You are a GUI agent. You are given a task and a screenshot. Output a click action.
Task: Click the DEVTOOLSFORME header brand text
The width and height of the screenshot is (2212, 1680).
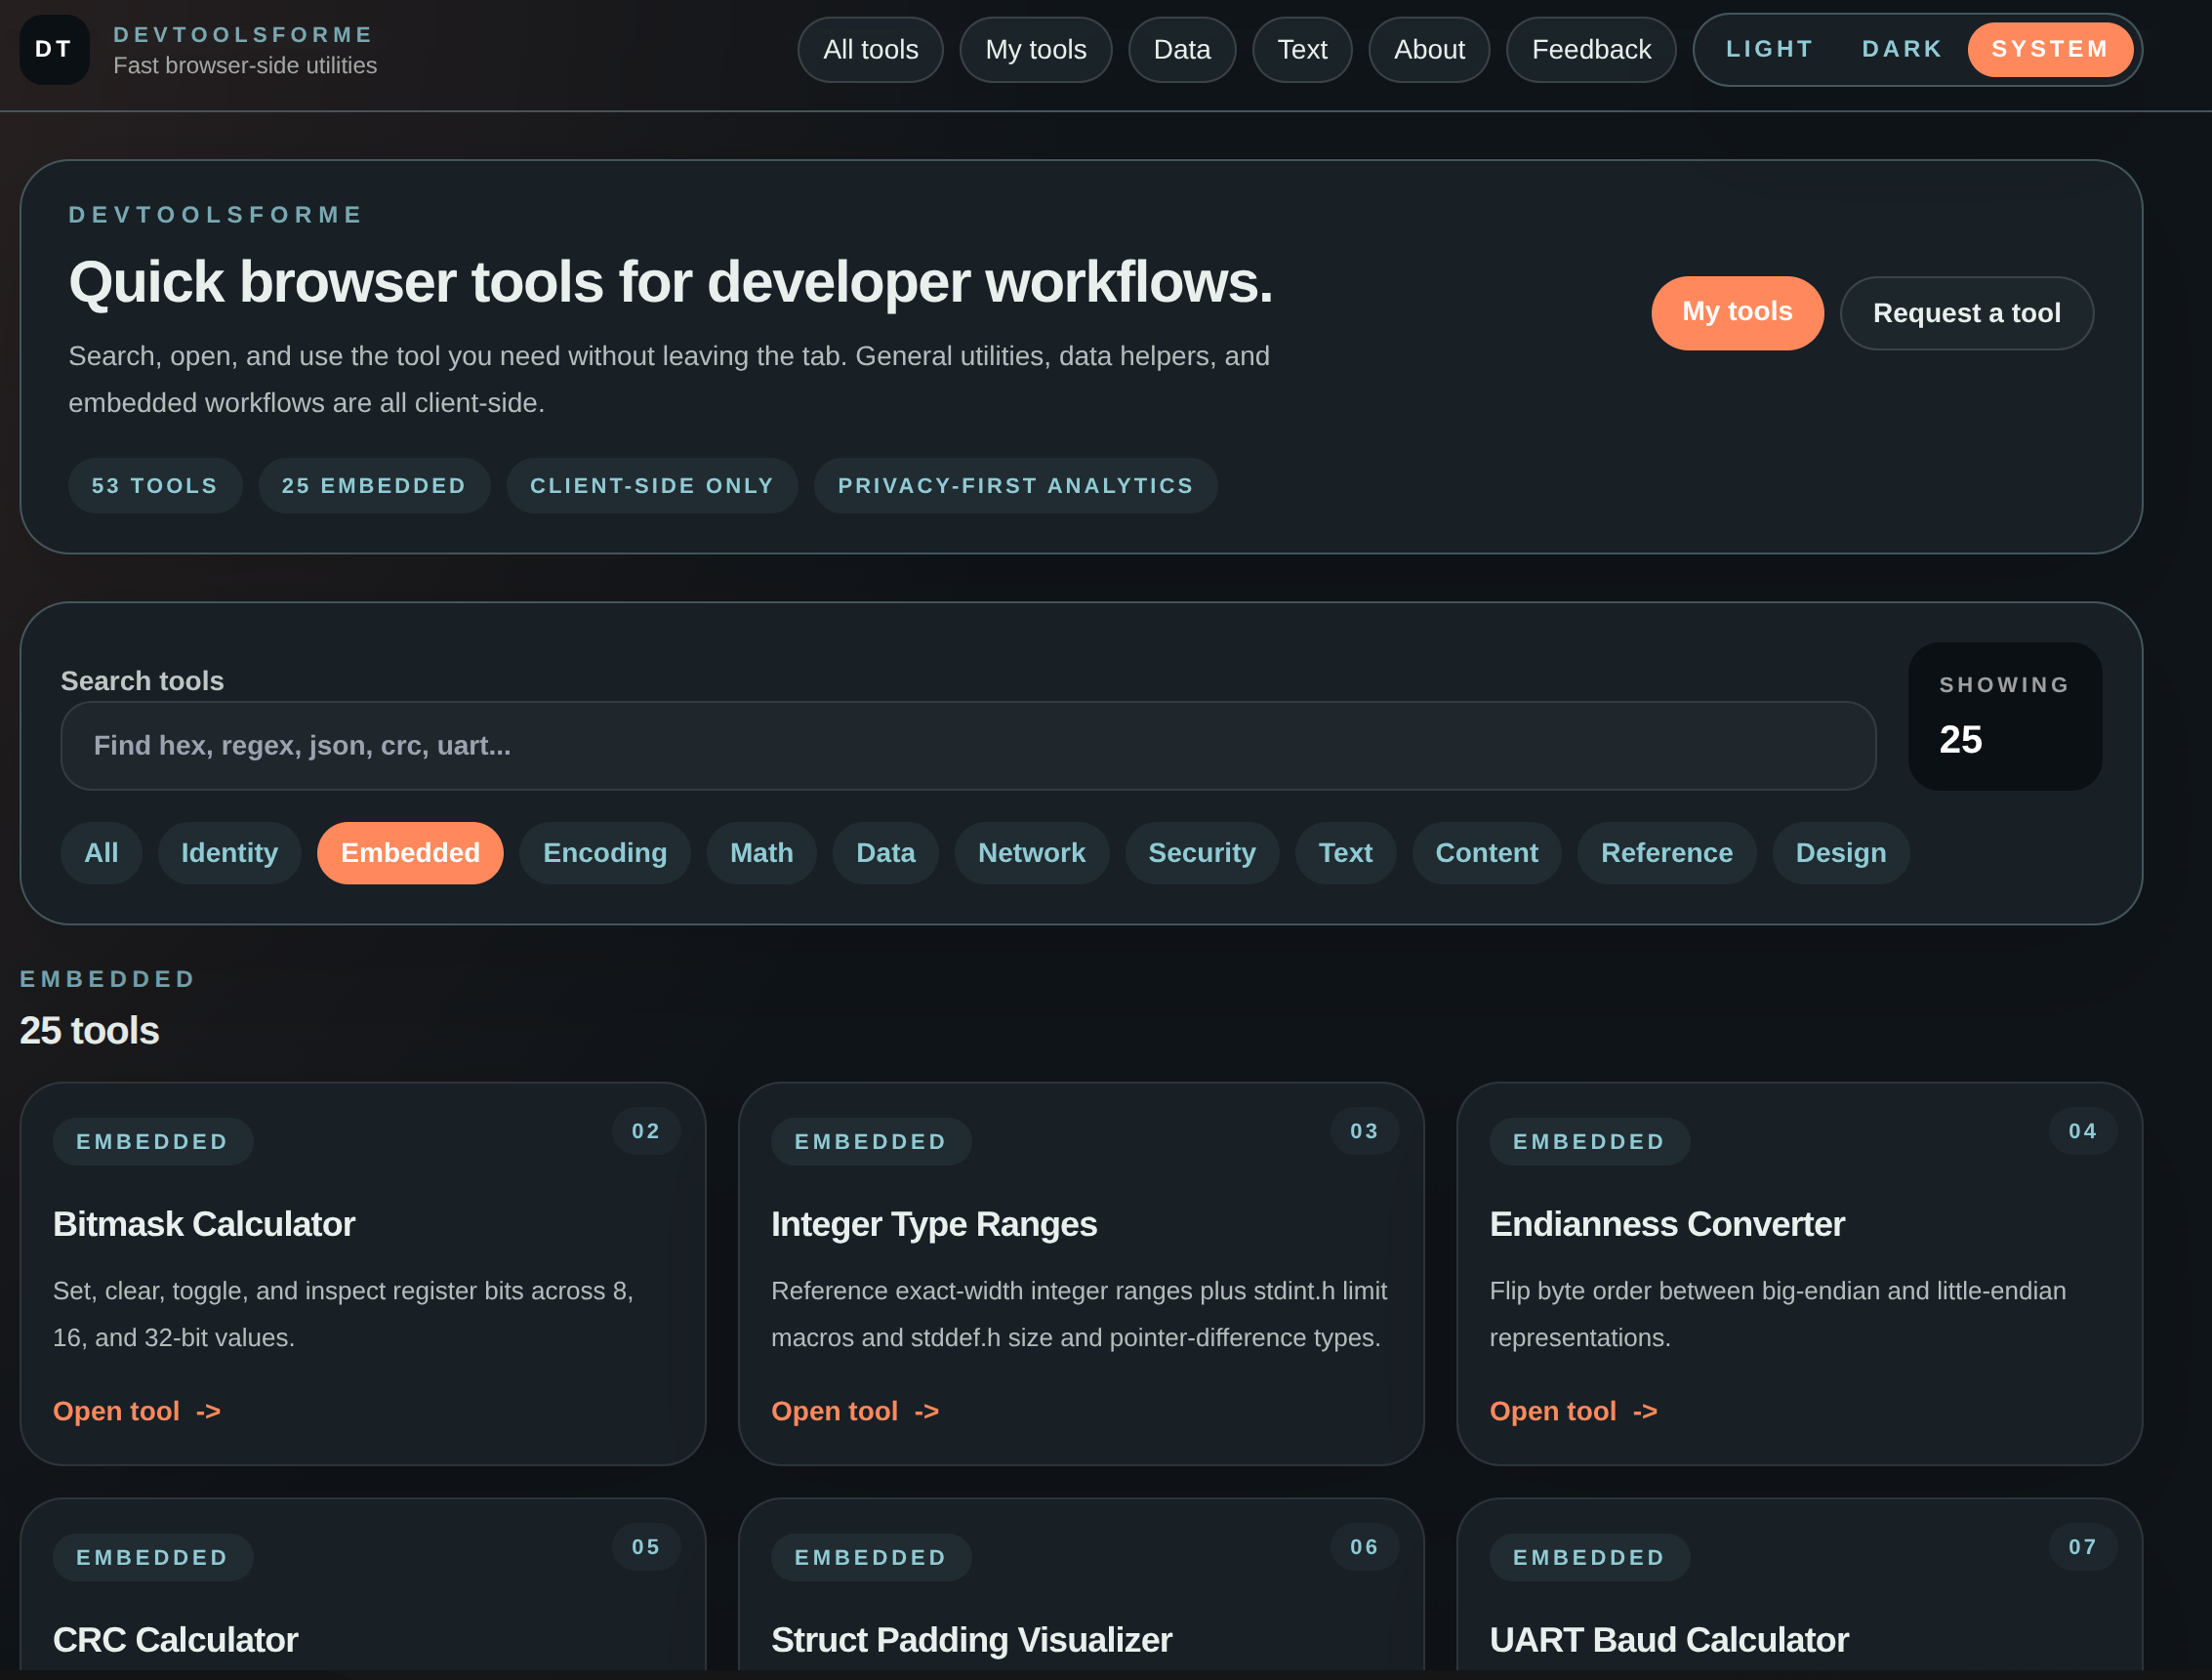[x=243, y=35]
